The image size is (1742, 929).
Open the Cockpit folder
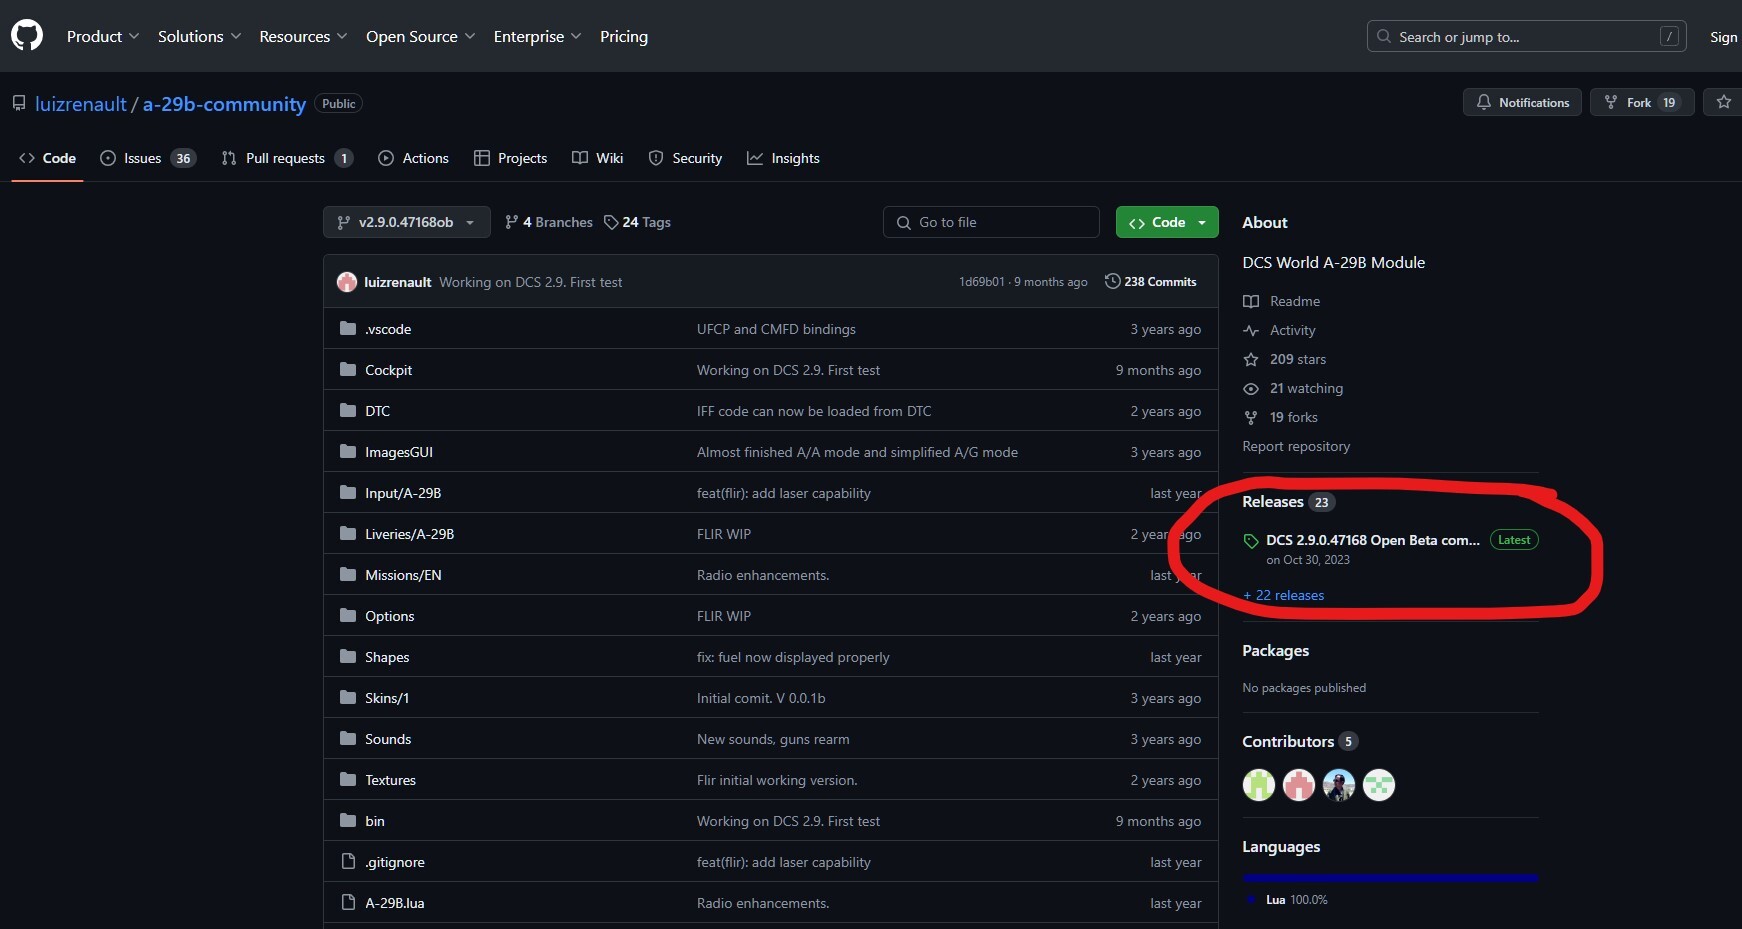pyautogui.click(x=388, y=370)
